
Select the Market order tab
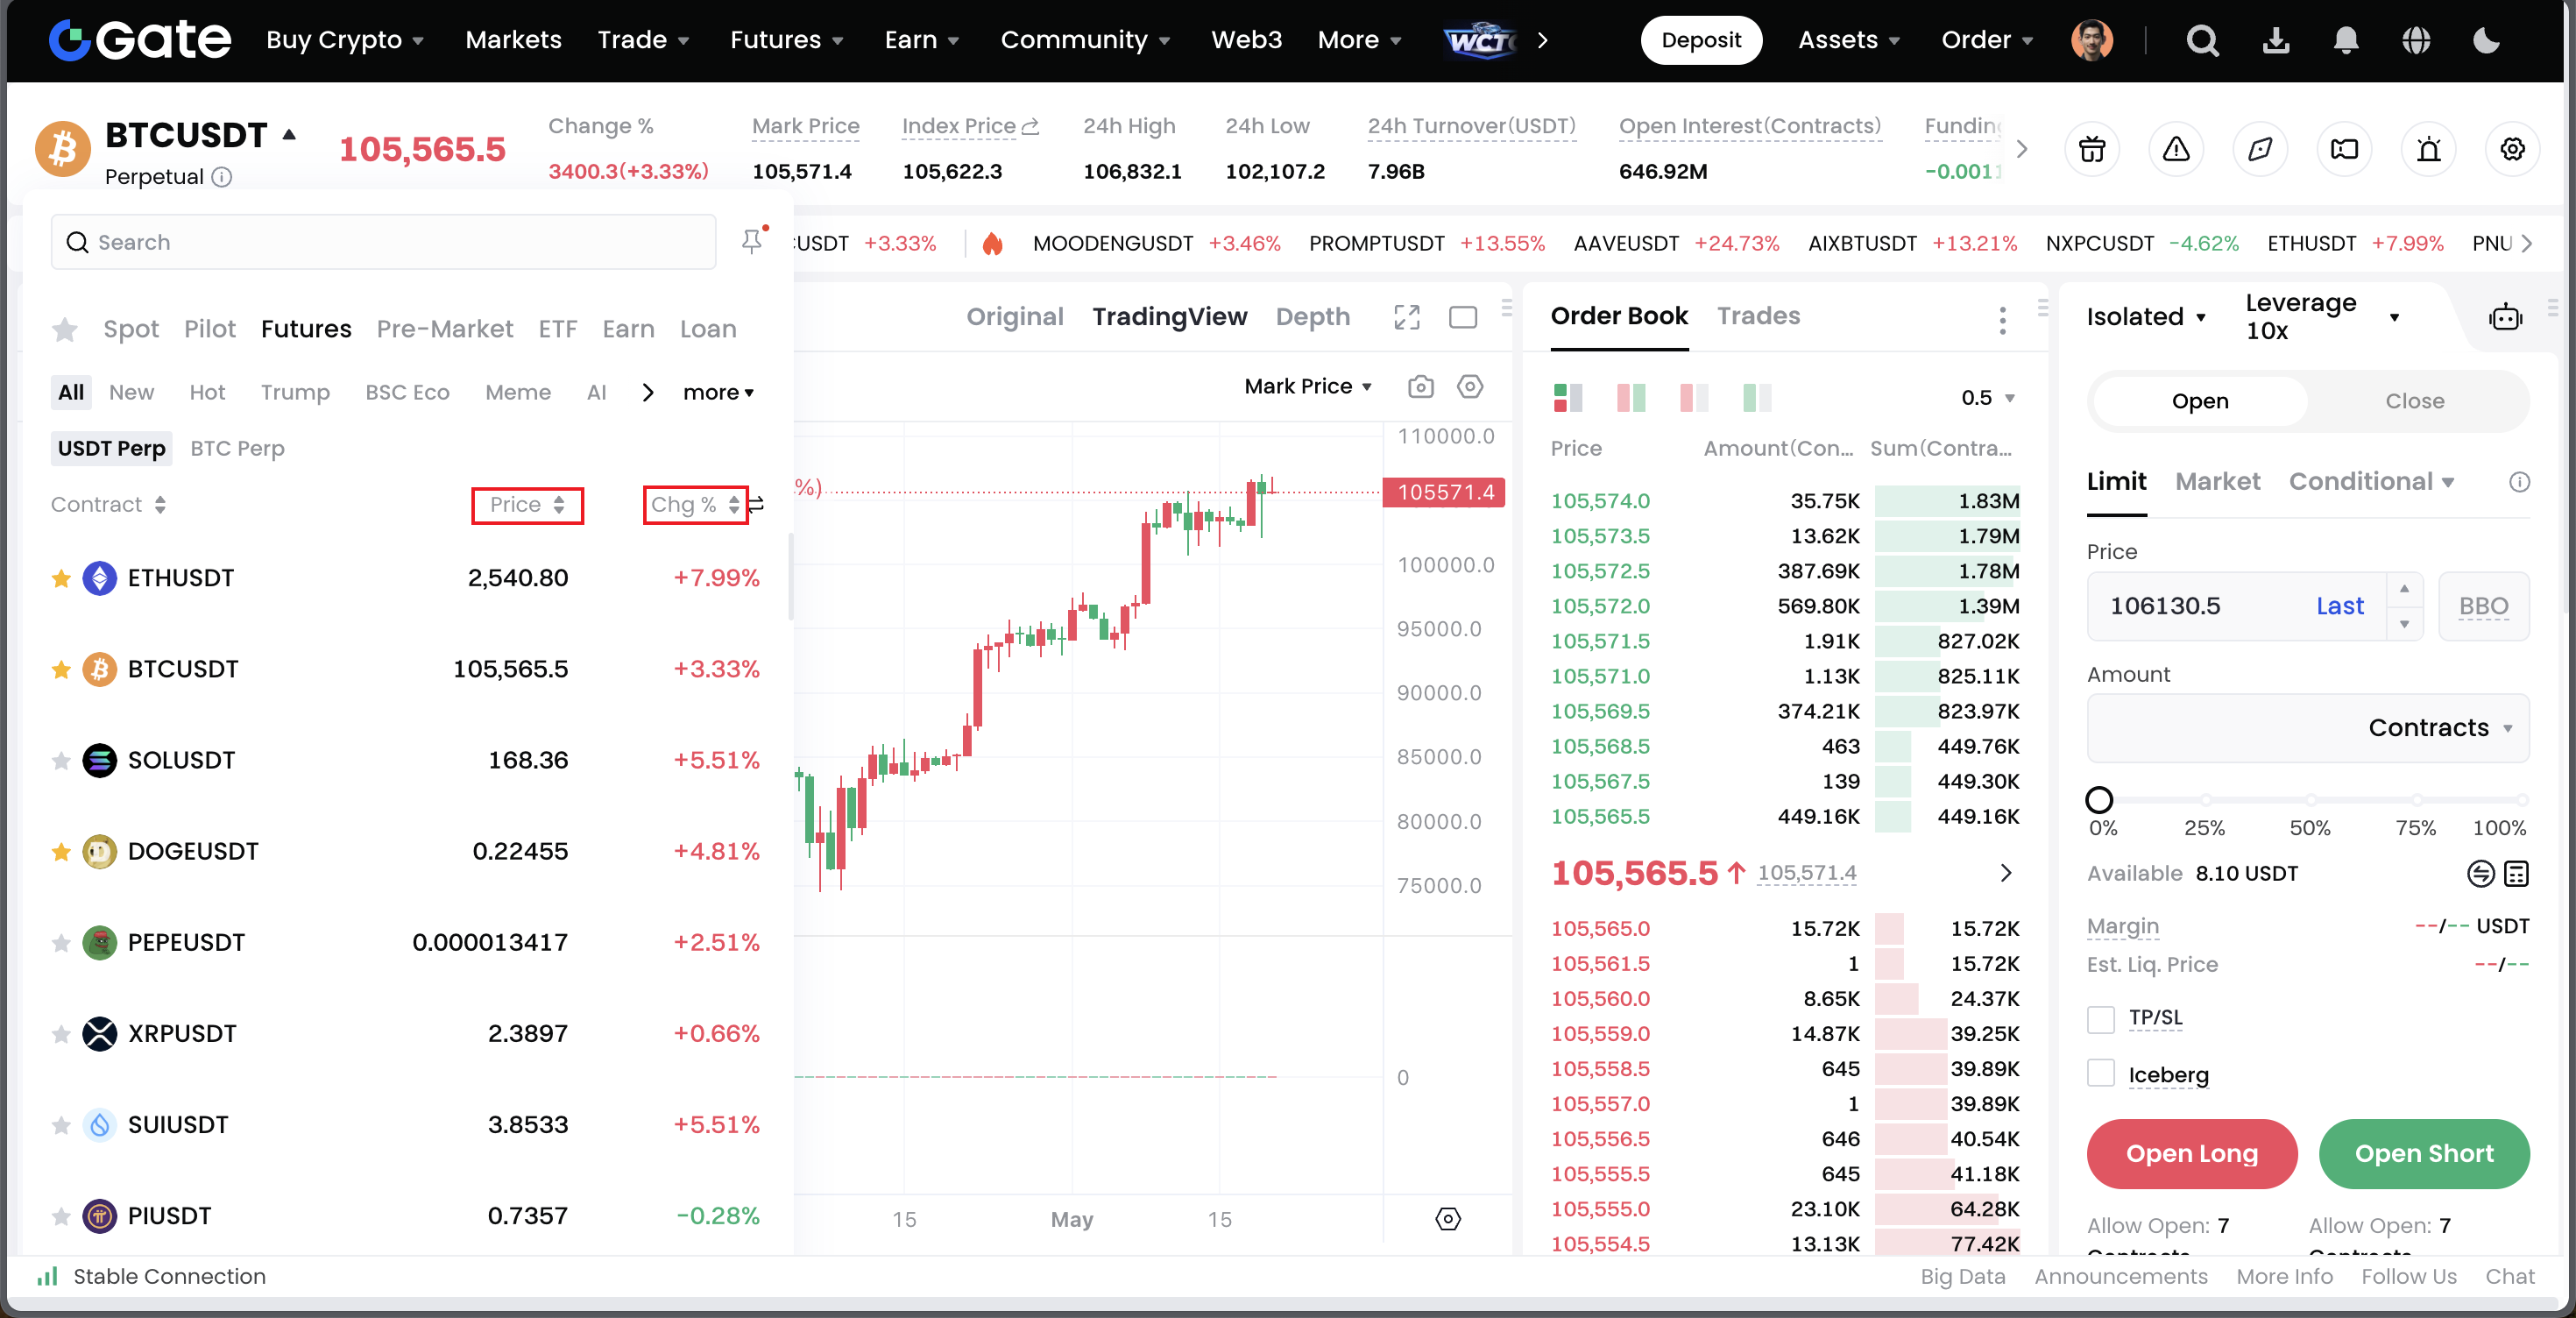click(x=2217, y=482)
